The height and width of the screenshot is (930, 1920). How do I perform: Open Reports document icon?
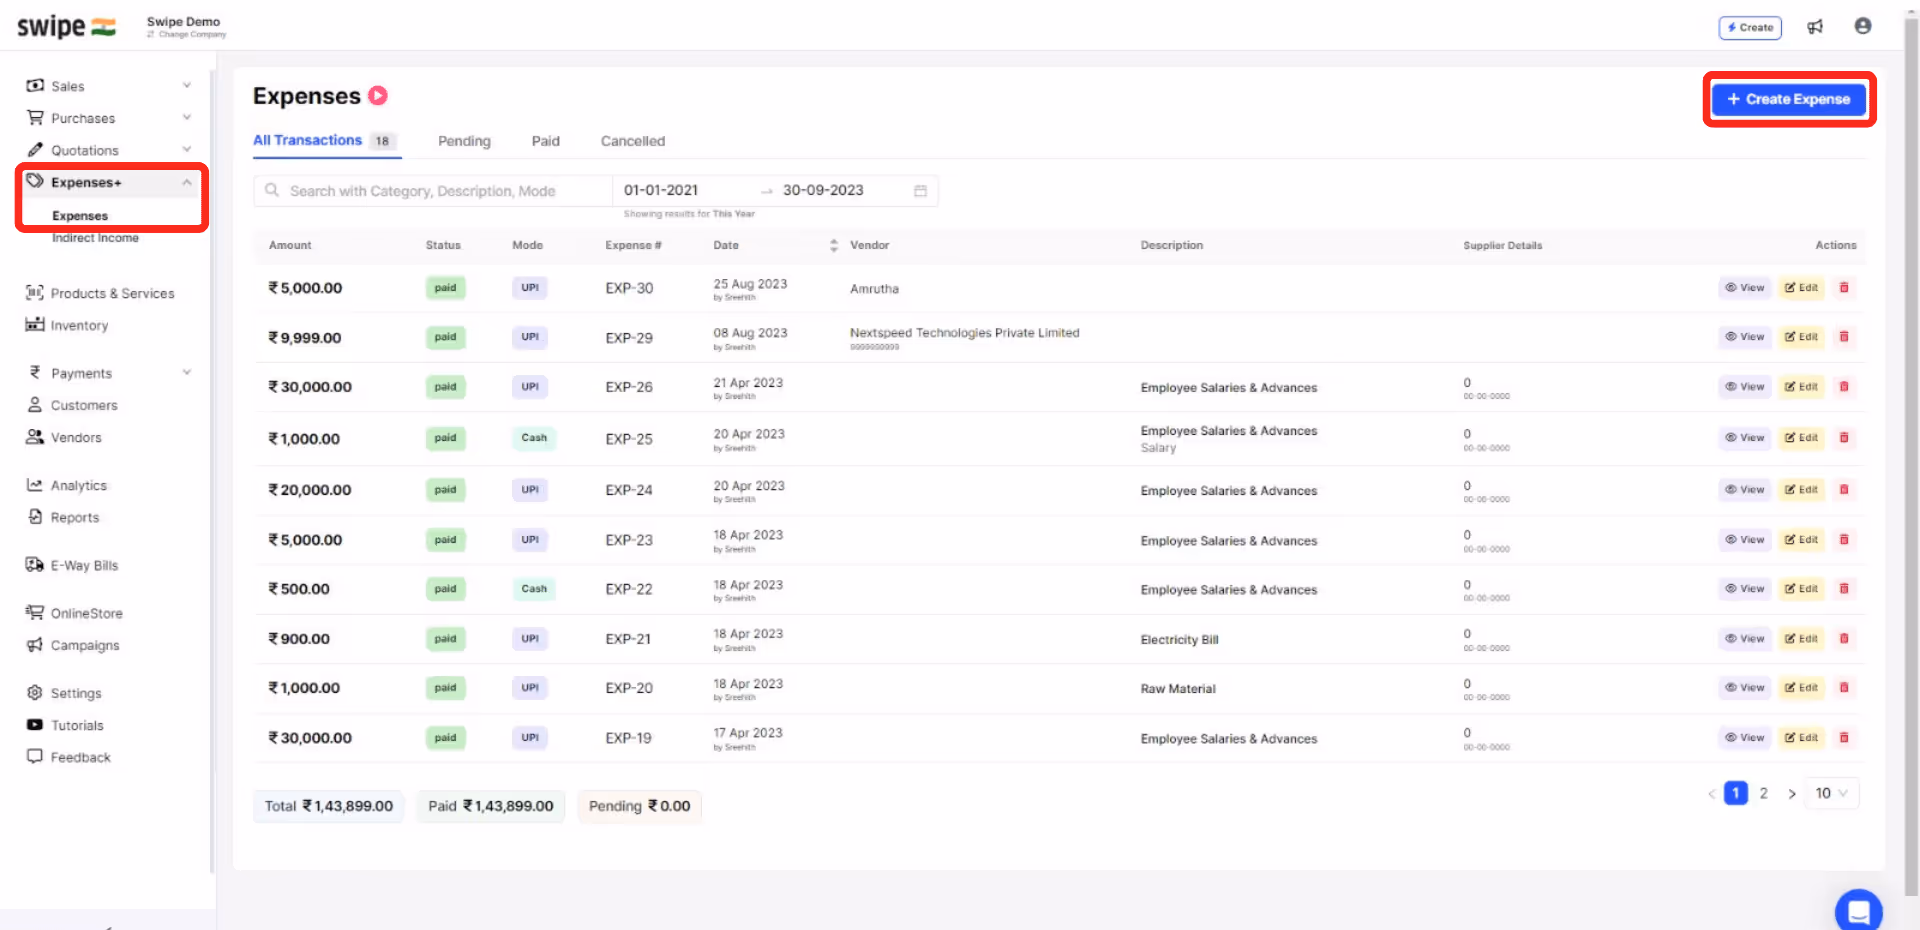tap(35, 517)
